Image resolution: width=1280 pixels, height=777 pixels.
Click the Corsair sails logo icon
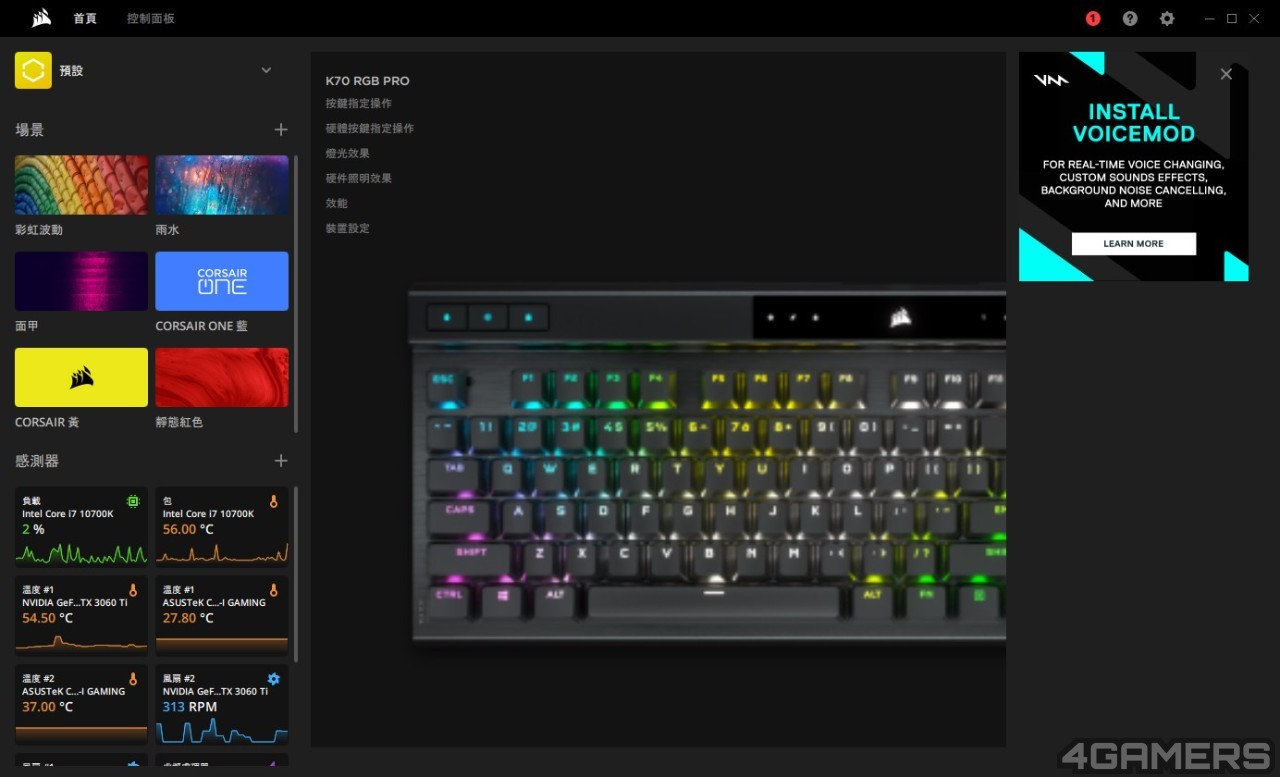(42, 18)
